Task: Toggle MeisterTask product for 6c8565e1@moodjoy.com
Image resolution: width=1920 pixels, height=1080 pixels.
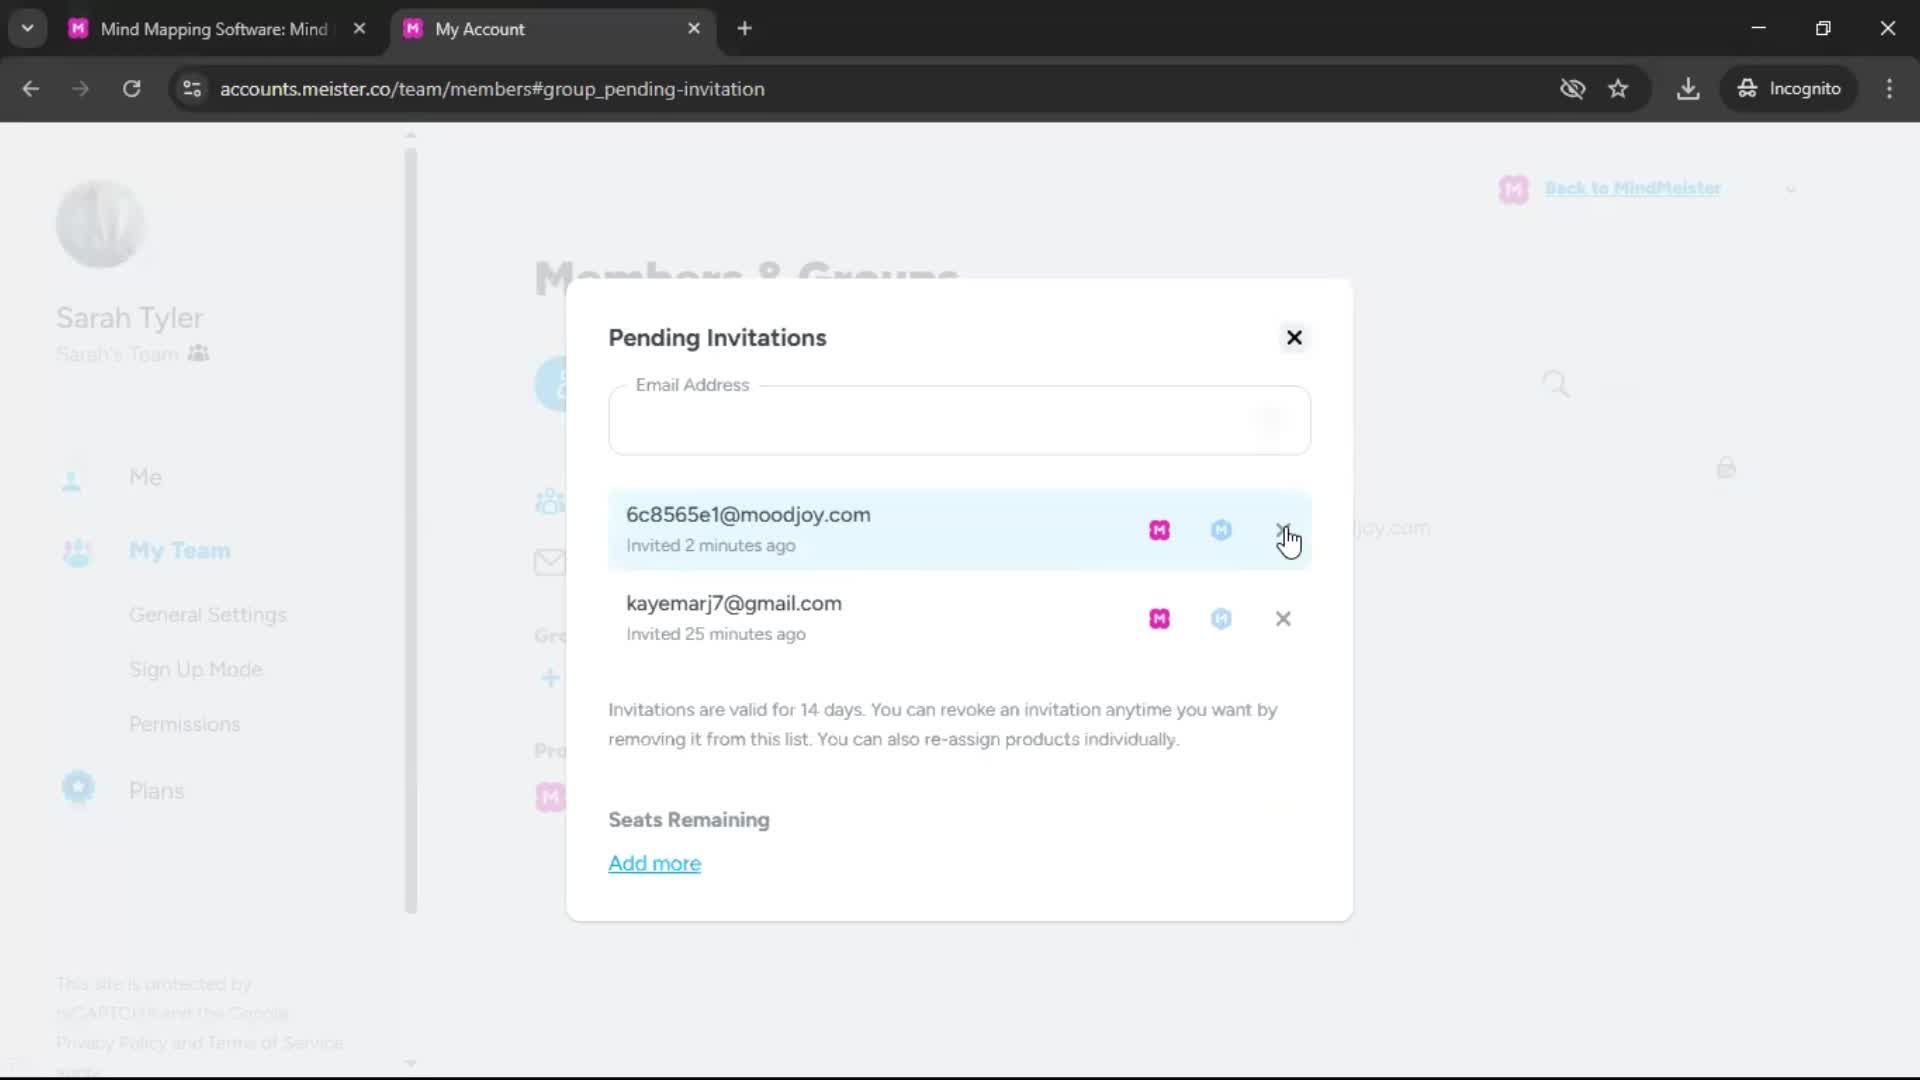Action: click(1221, 530)
